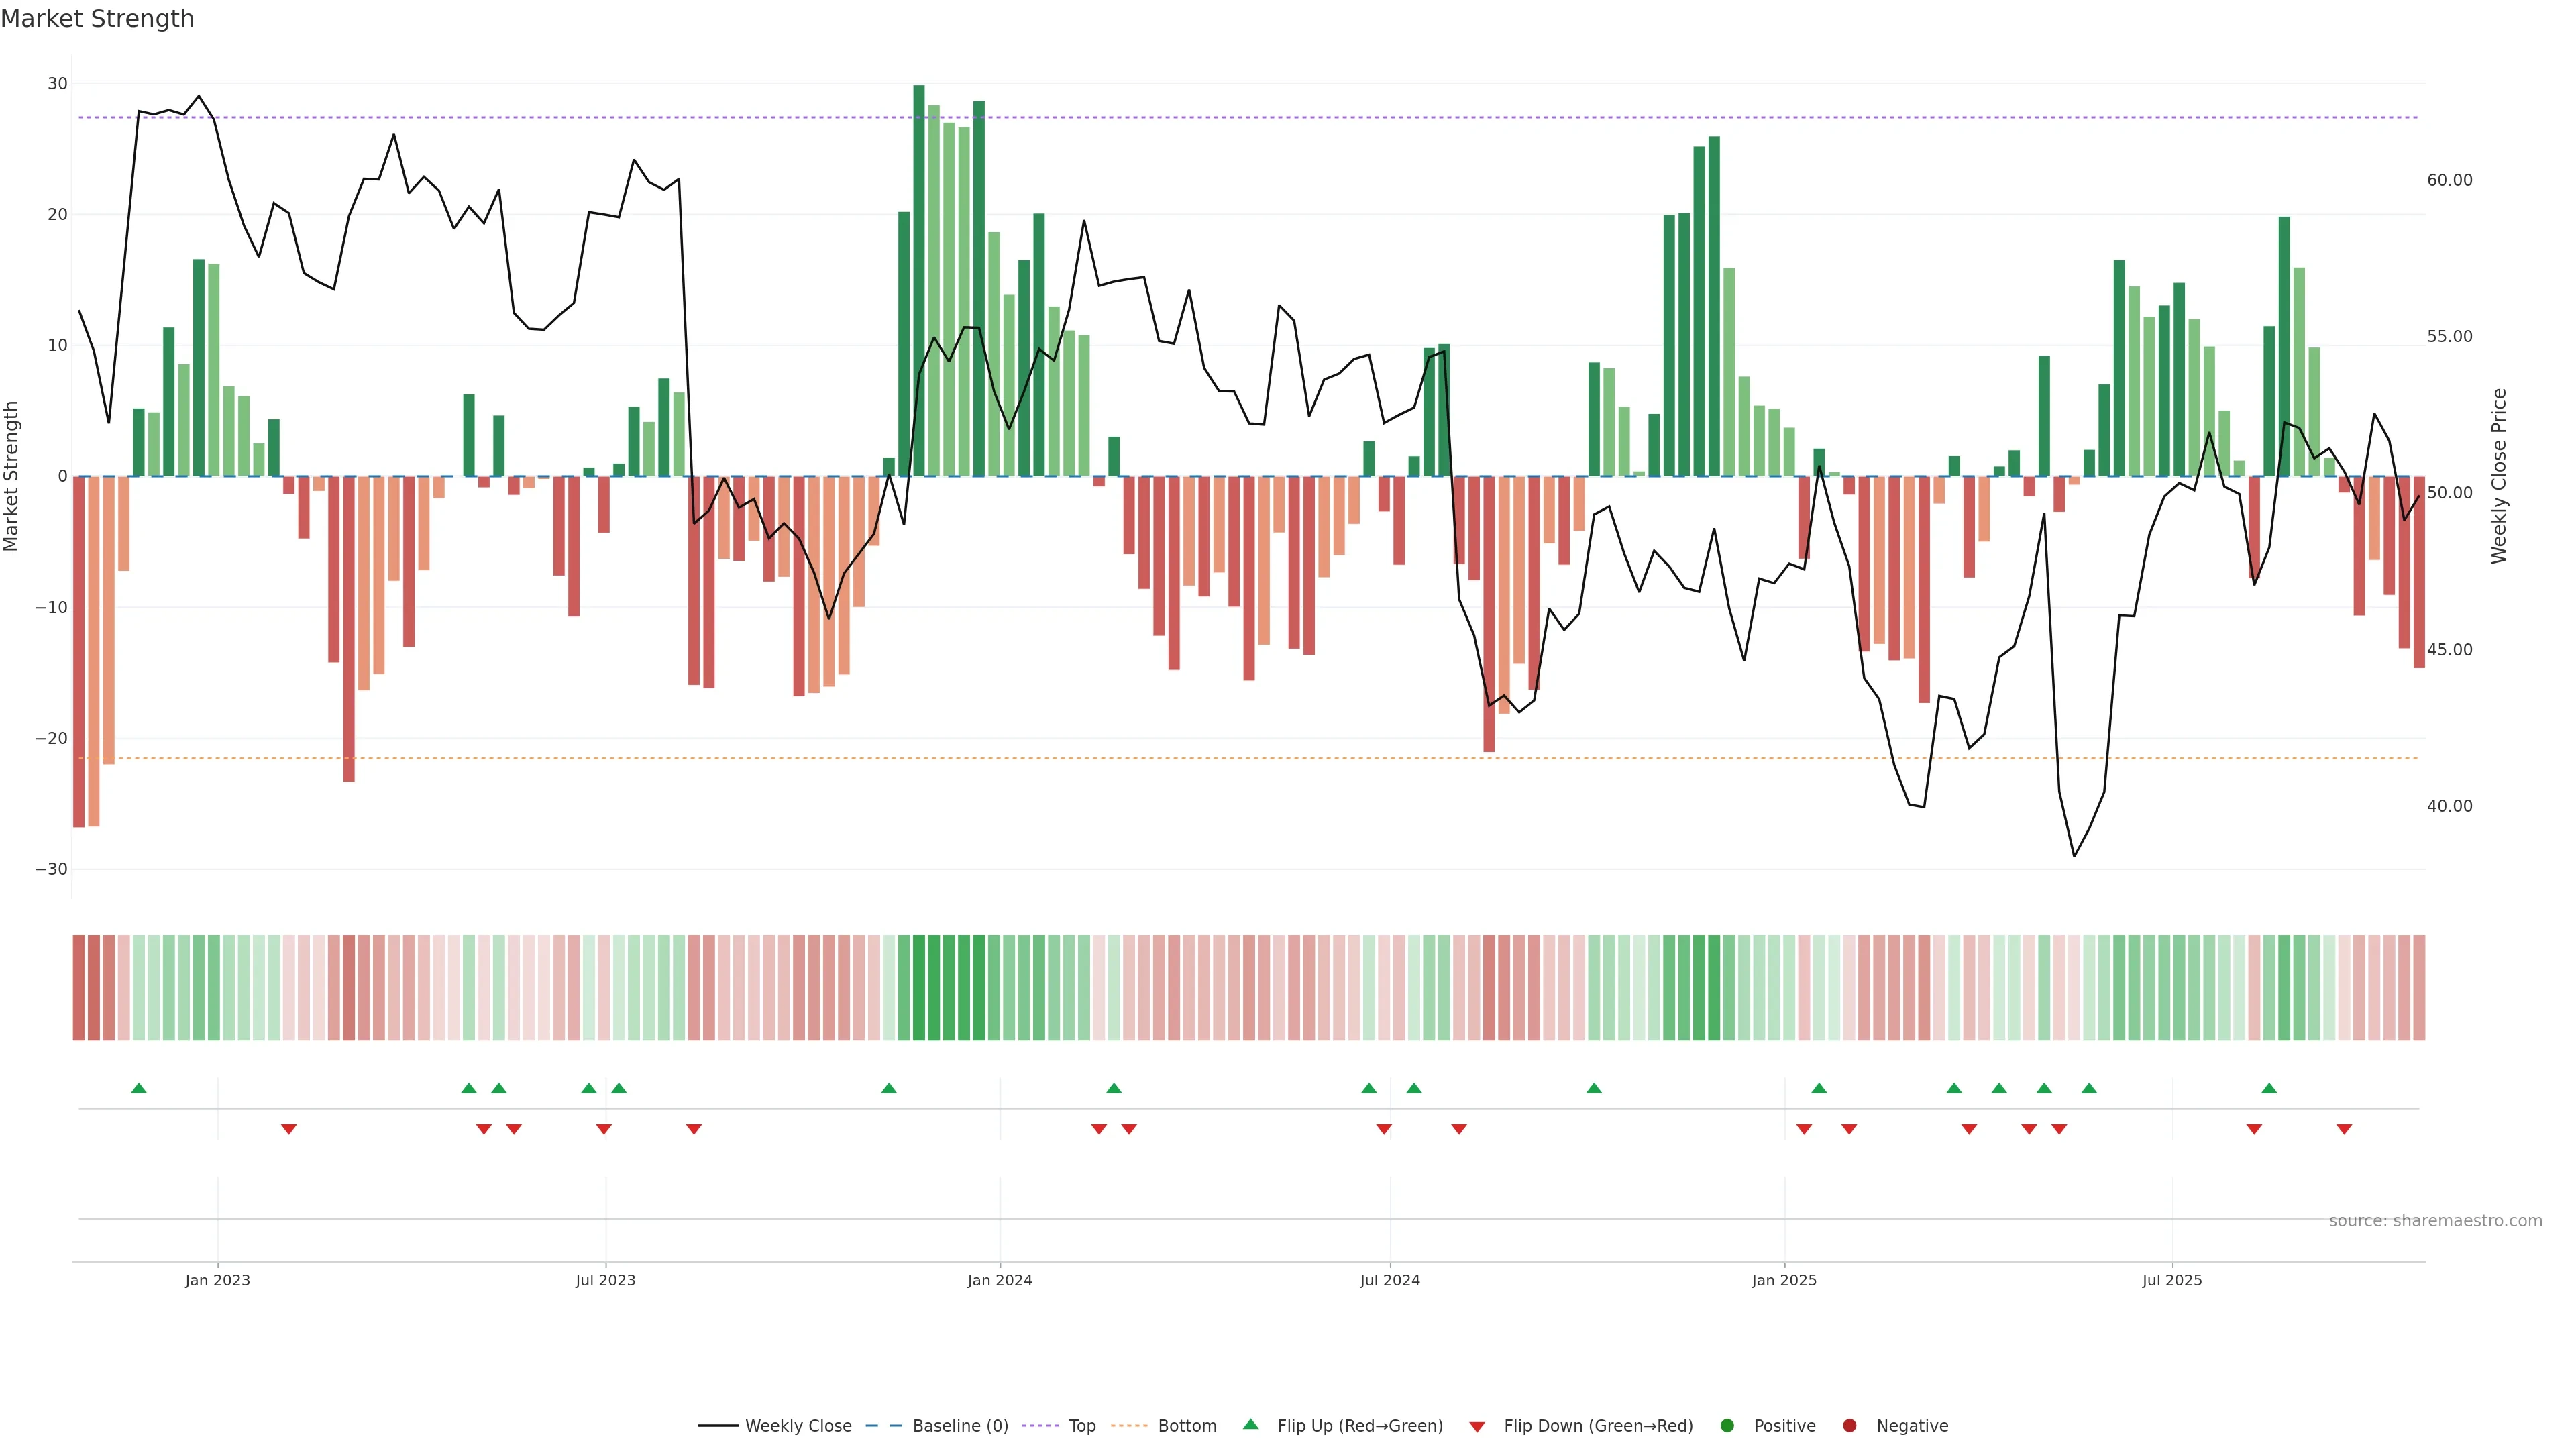Click the Weekly Close Price axis title
This screenshot has width=2576, height=1449.
pyautogui.click(x=2499, y=476)
